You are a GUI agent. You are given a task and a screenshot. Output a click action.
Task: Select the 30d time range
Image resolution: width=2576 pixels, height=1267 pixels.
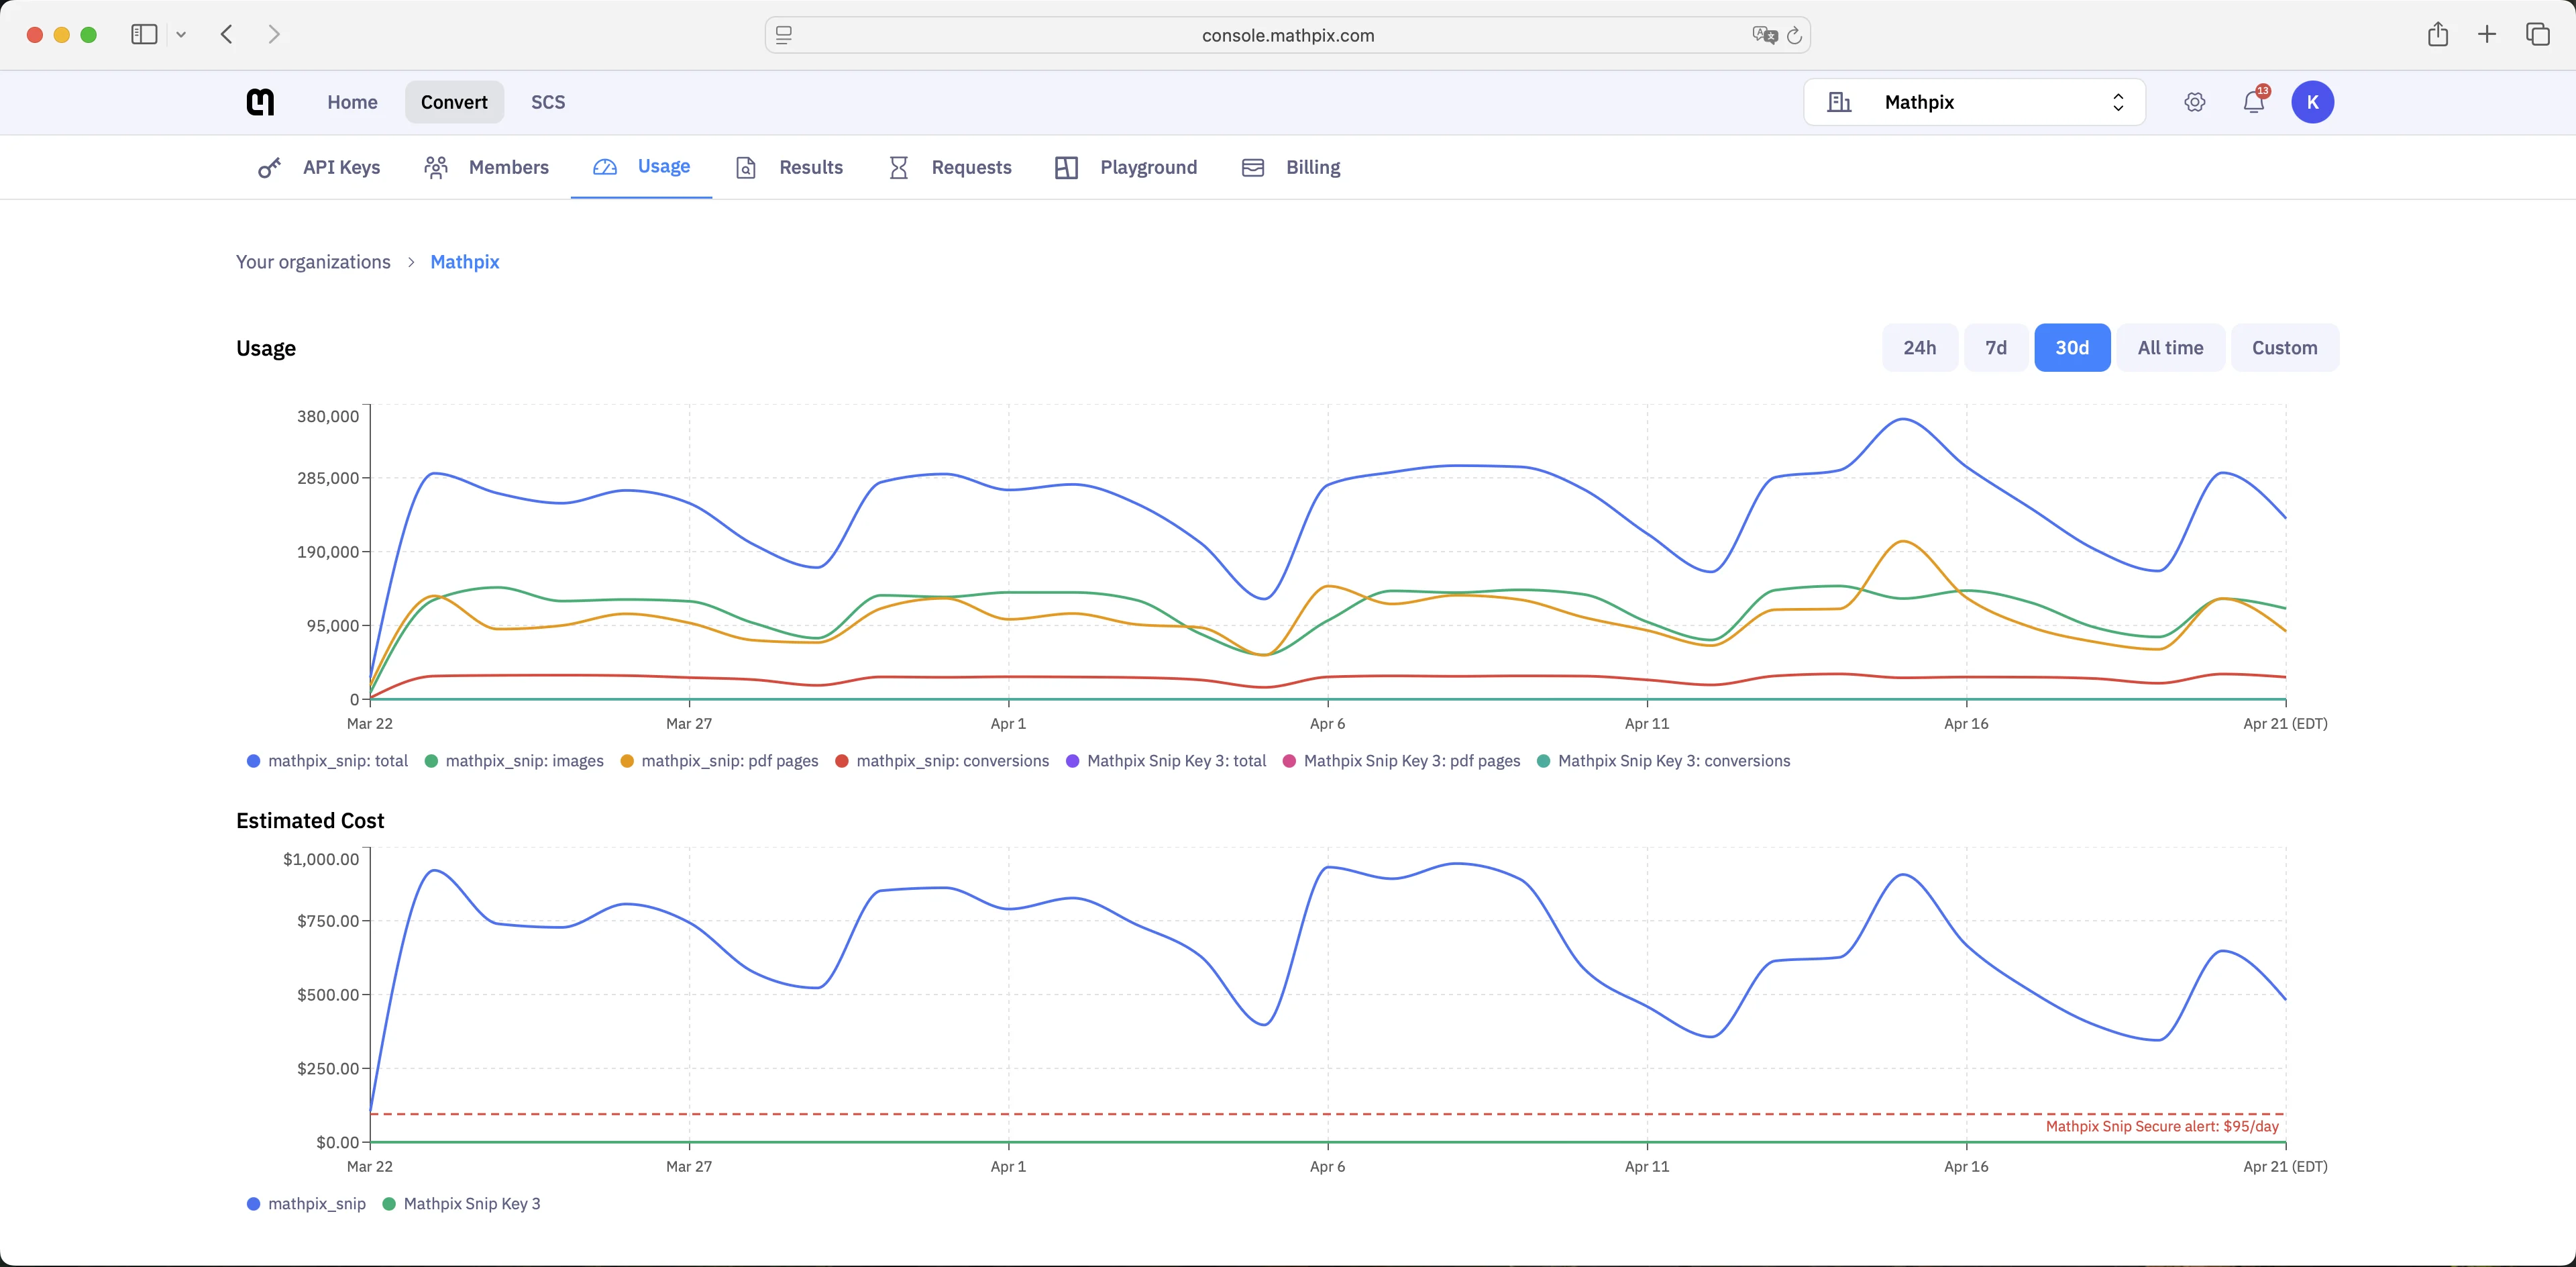tap(2072, 348)
